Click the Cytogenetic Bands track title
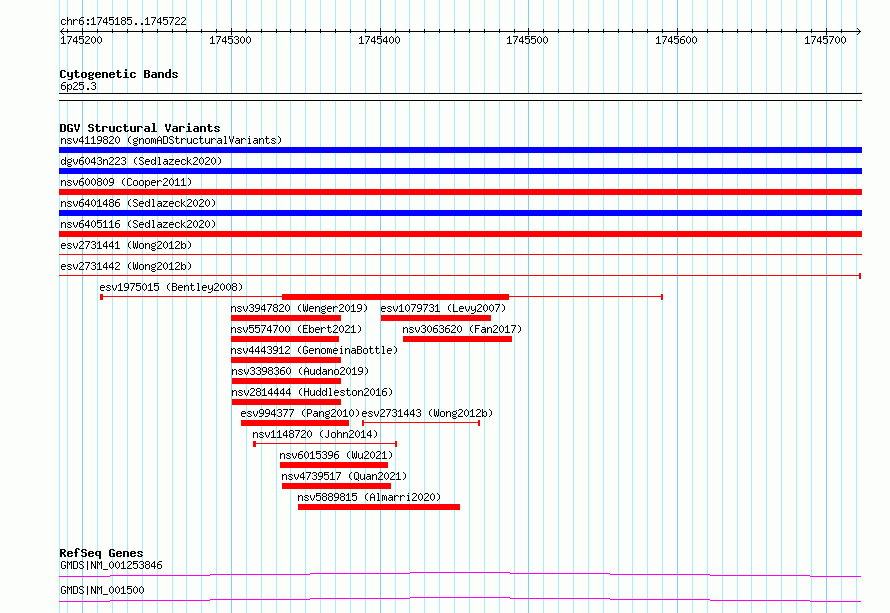Image resolution: width=890 pixels, height=613 pixels. [x=119, y=74]
